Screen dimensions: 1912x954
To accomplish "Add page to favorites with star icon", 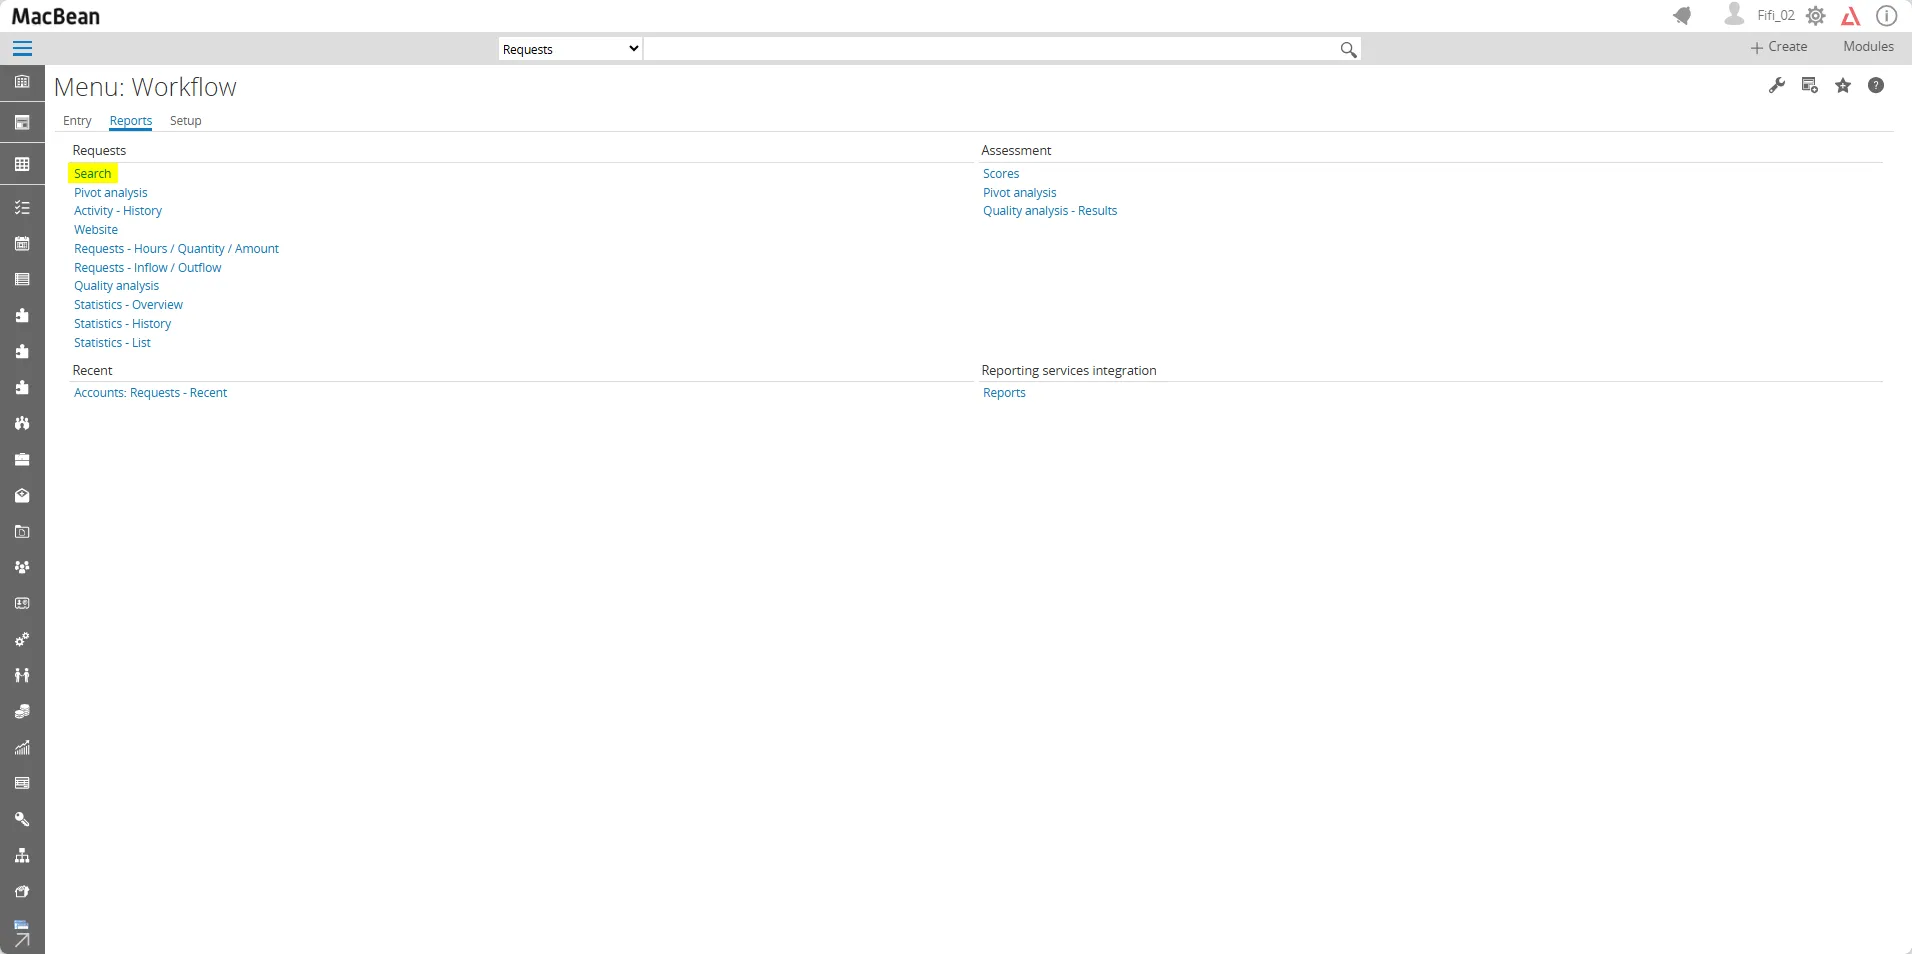I will pyautogui.click(x=1843, y=86).
